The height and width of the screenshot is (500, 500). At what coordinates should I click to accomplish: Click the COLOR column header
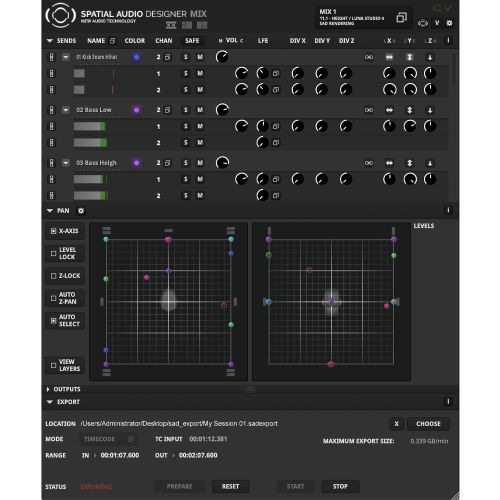coord(135,41)
